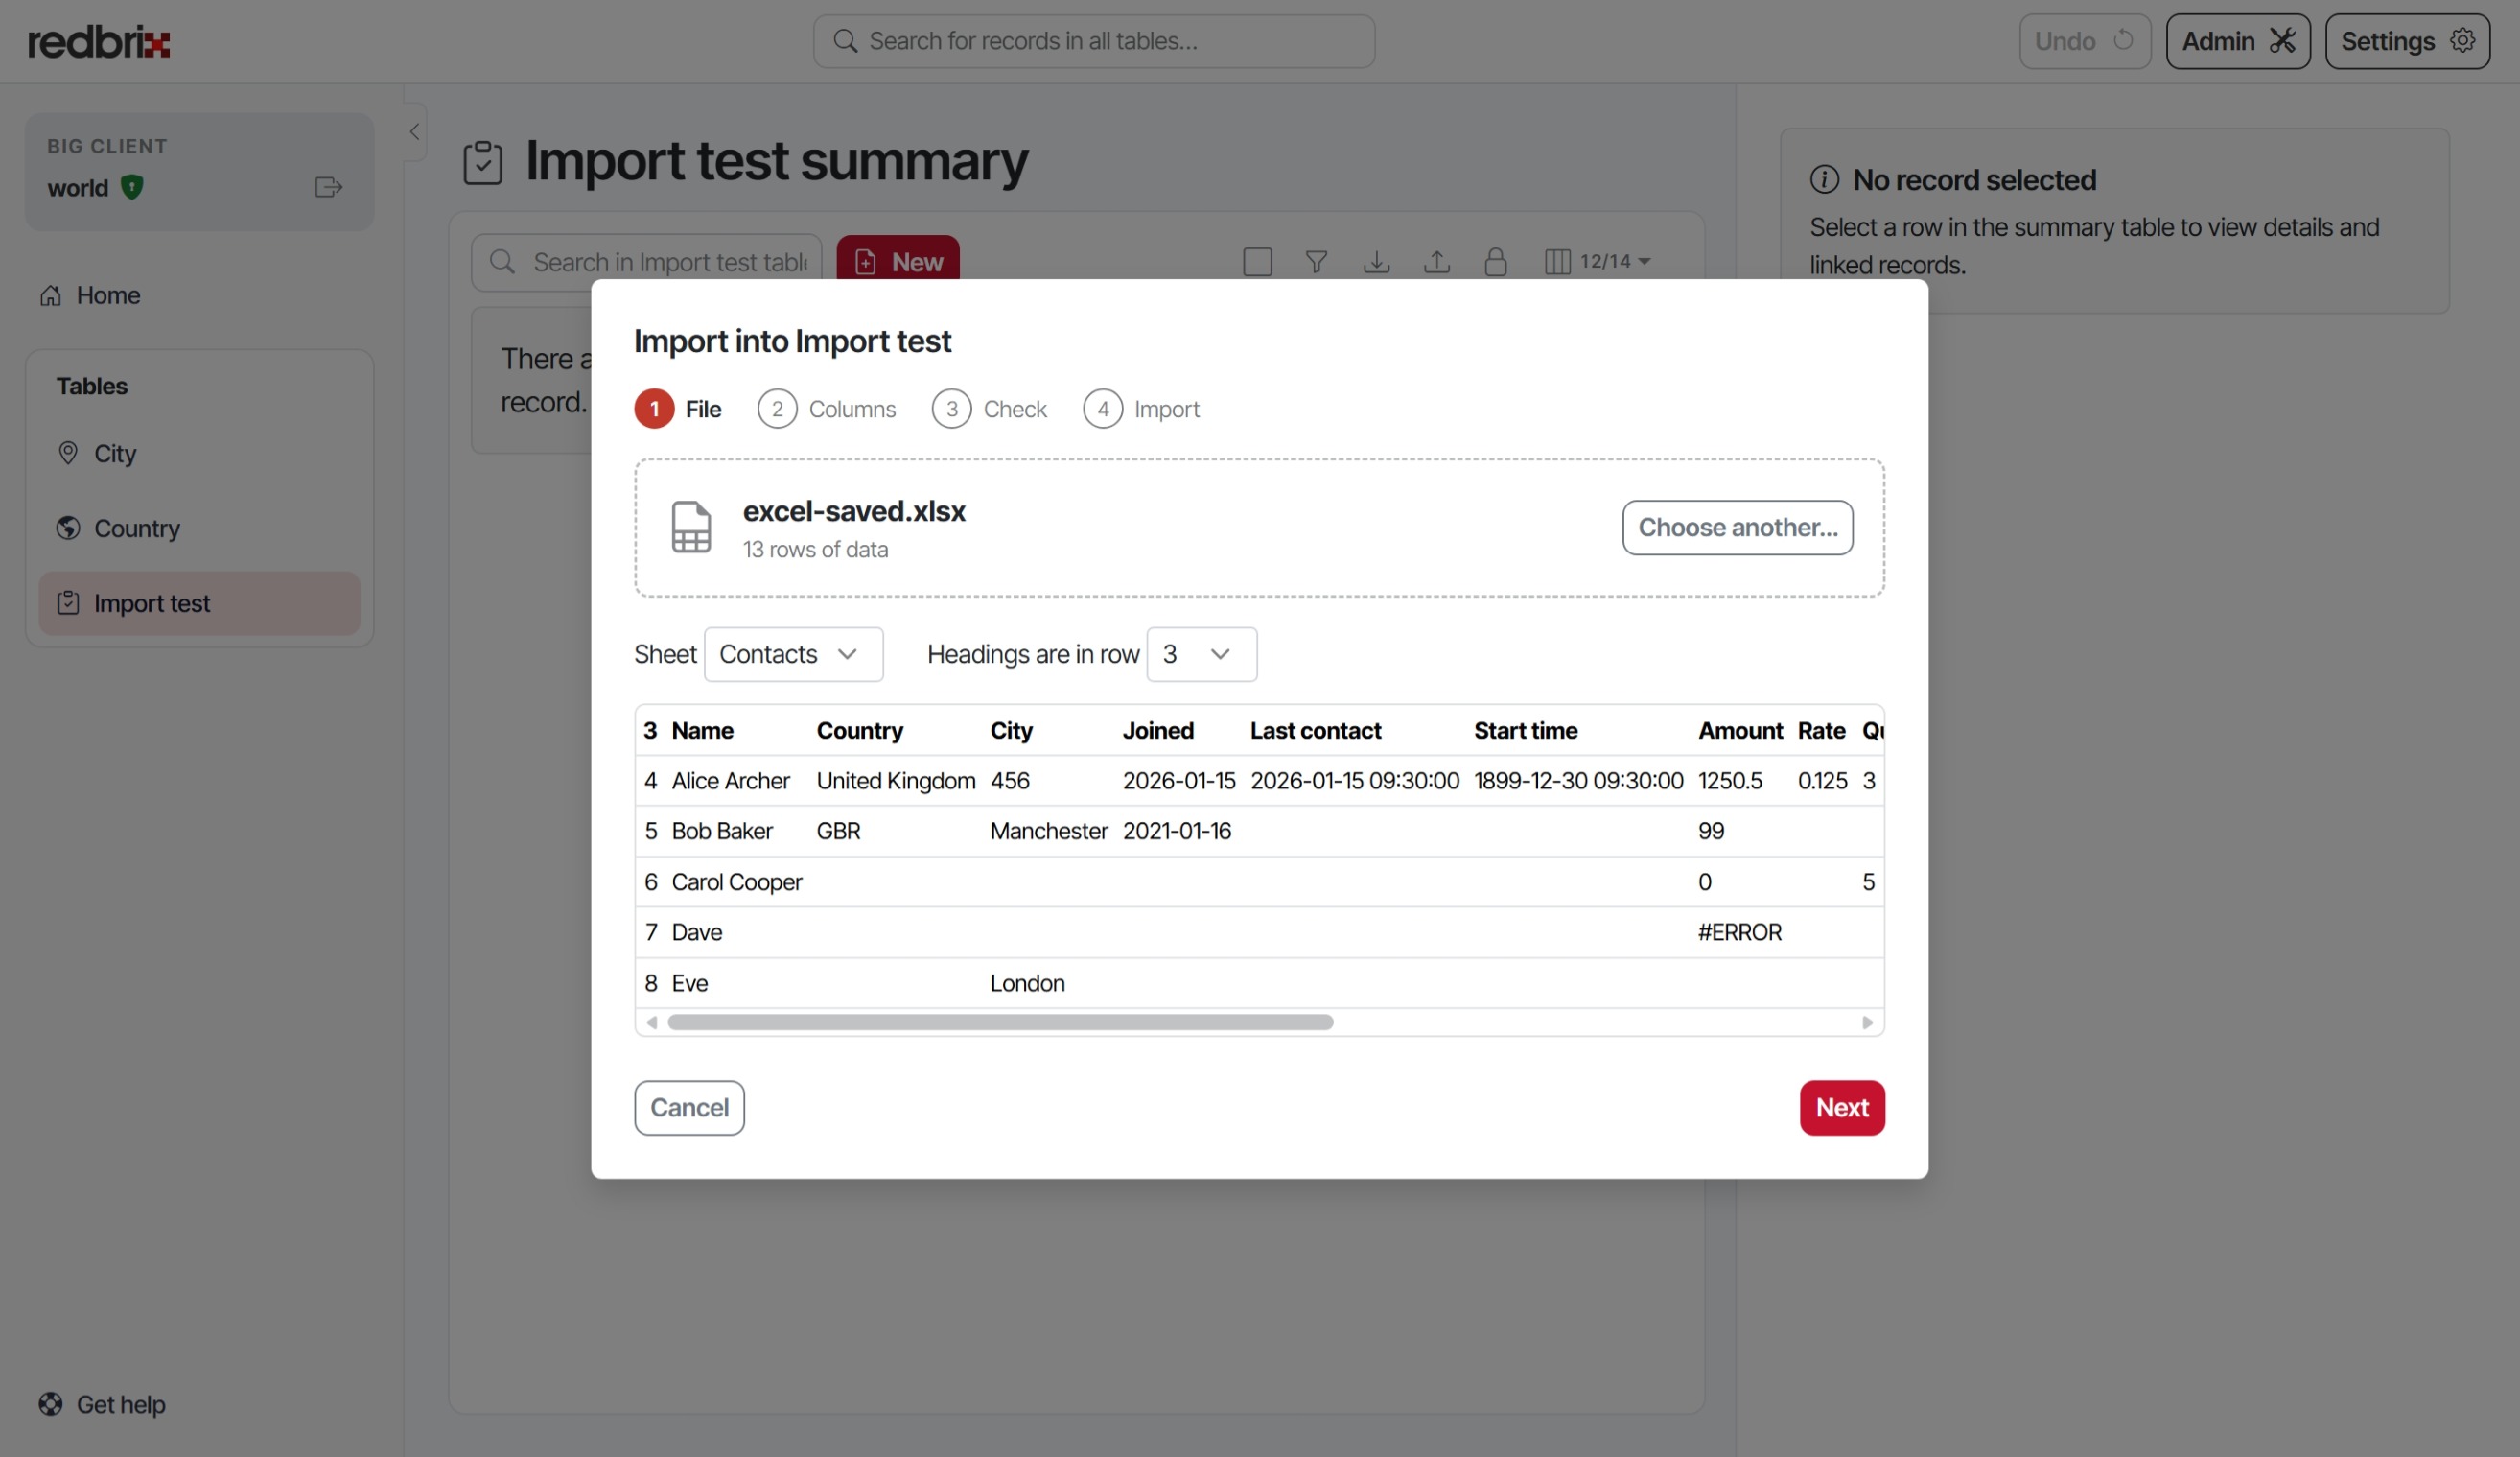Click the #ERROR cell in Dave's row

[x=1739, y=932]
